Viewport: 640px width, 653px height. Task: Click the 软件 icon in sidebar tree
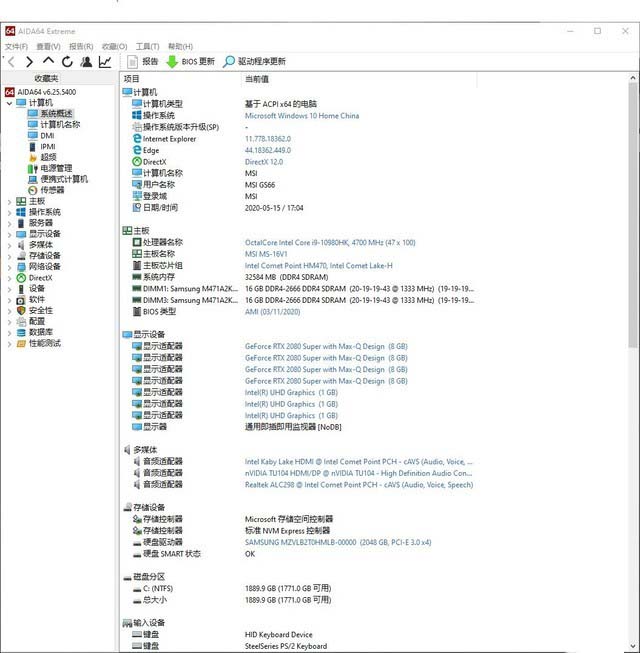[x=21, y=300]
